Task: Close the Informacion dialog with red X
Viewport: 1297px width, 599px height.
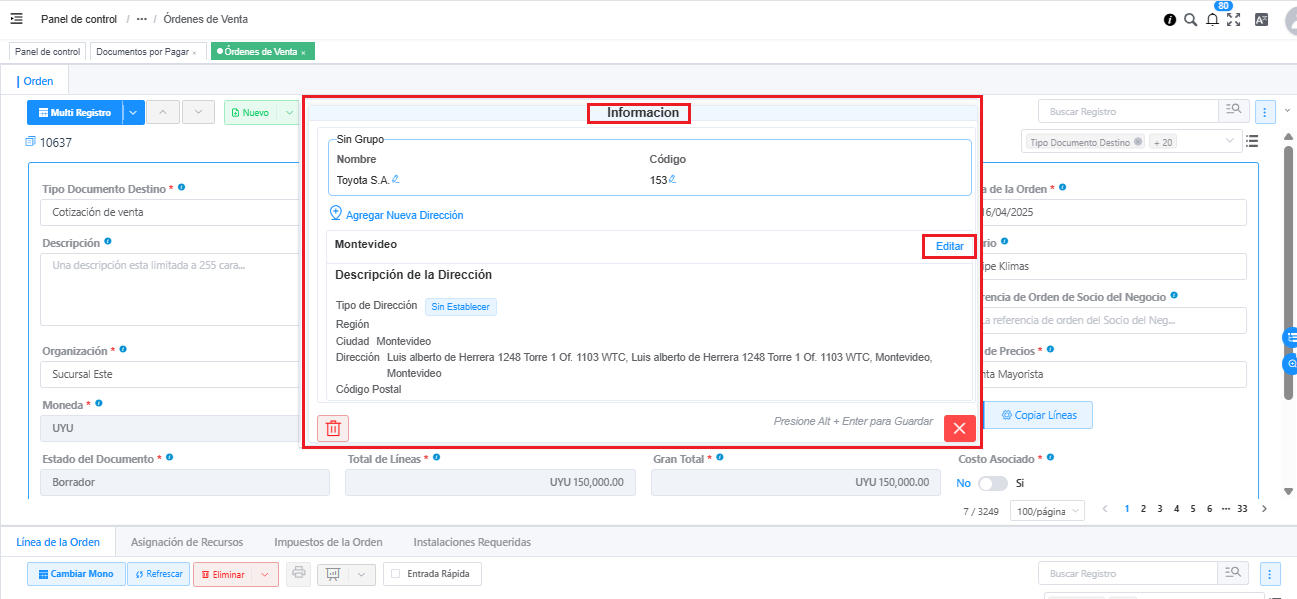Action: click(959, 428)
